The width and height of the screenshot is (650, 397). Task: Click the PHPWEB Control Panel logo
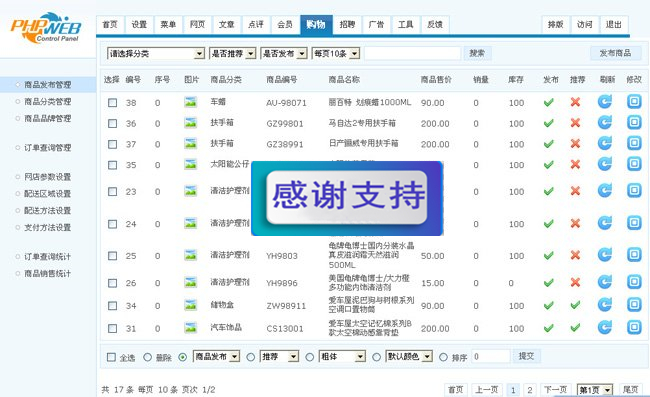coord(46,28)
